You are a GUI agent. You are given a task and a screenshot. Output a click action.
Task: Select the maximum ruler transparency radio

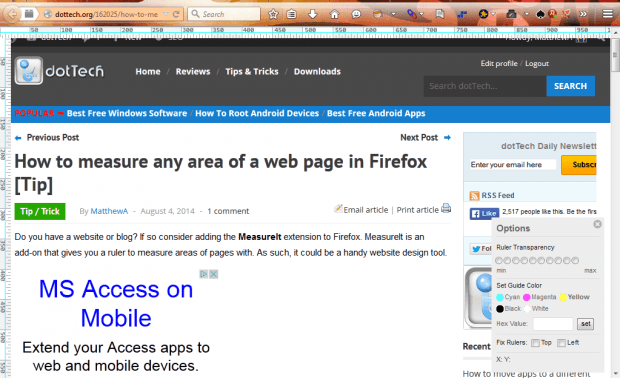click(x=575, y=261)
